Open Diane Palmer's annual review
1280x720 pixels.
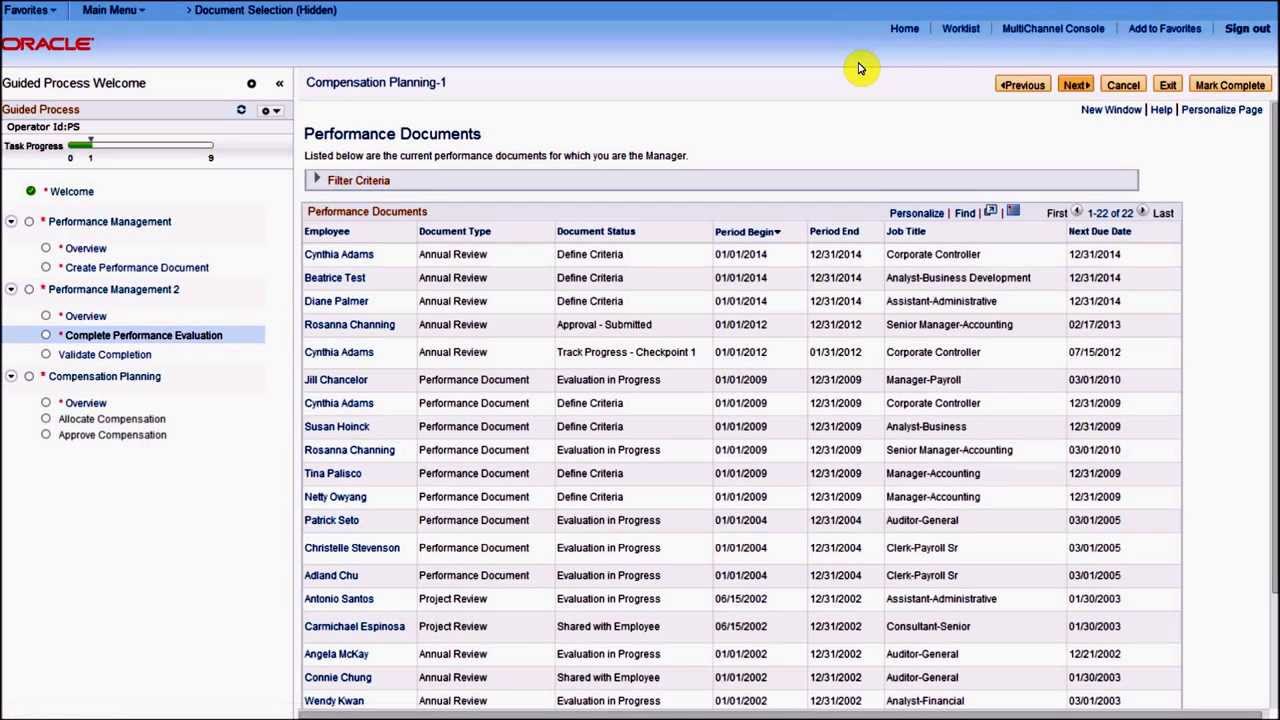(x=336, y=301)
